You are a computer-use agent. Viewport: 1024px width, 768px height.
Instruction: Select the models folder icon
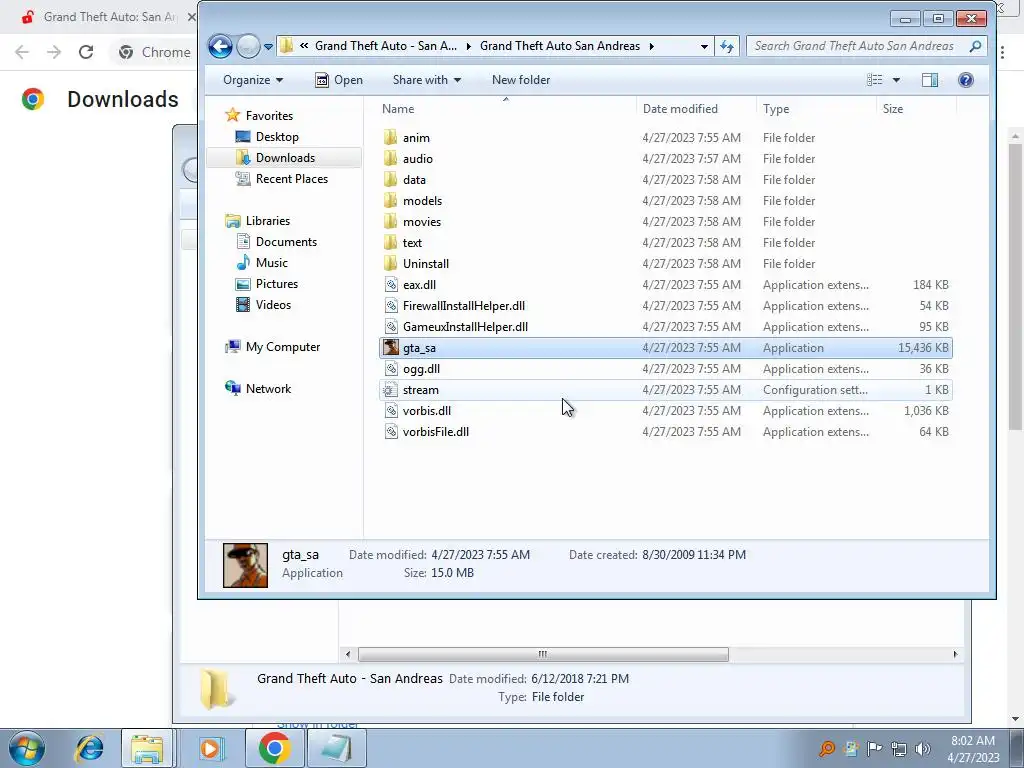391,200
